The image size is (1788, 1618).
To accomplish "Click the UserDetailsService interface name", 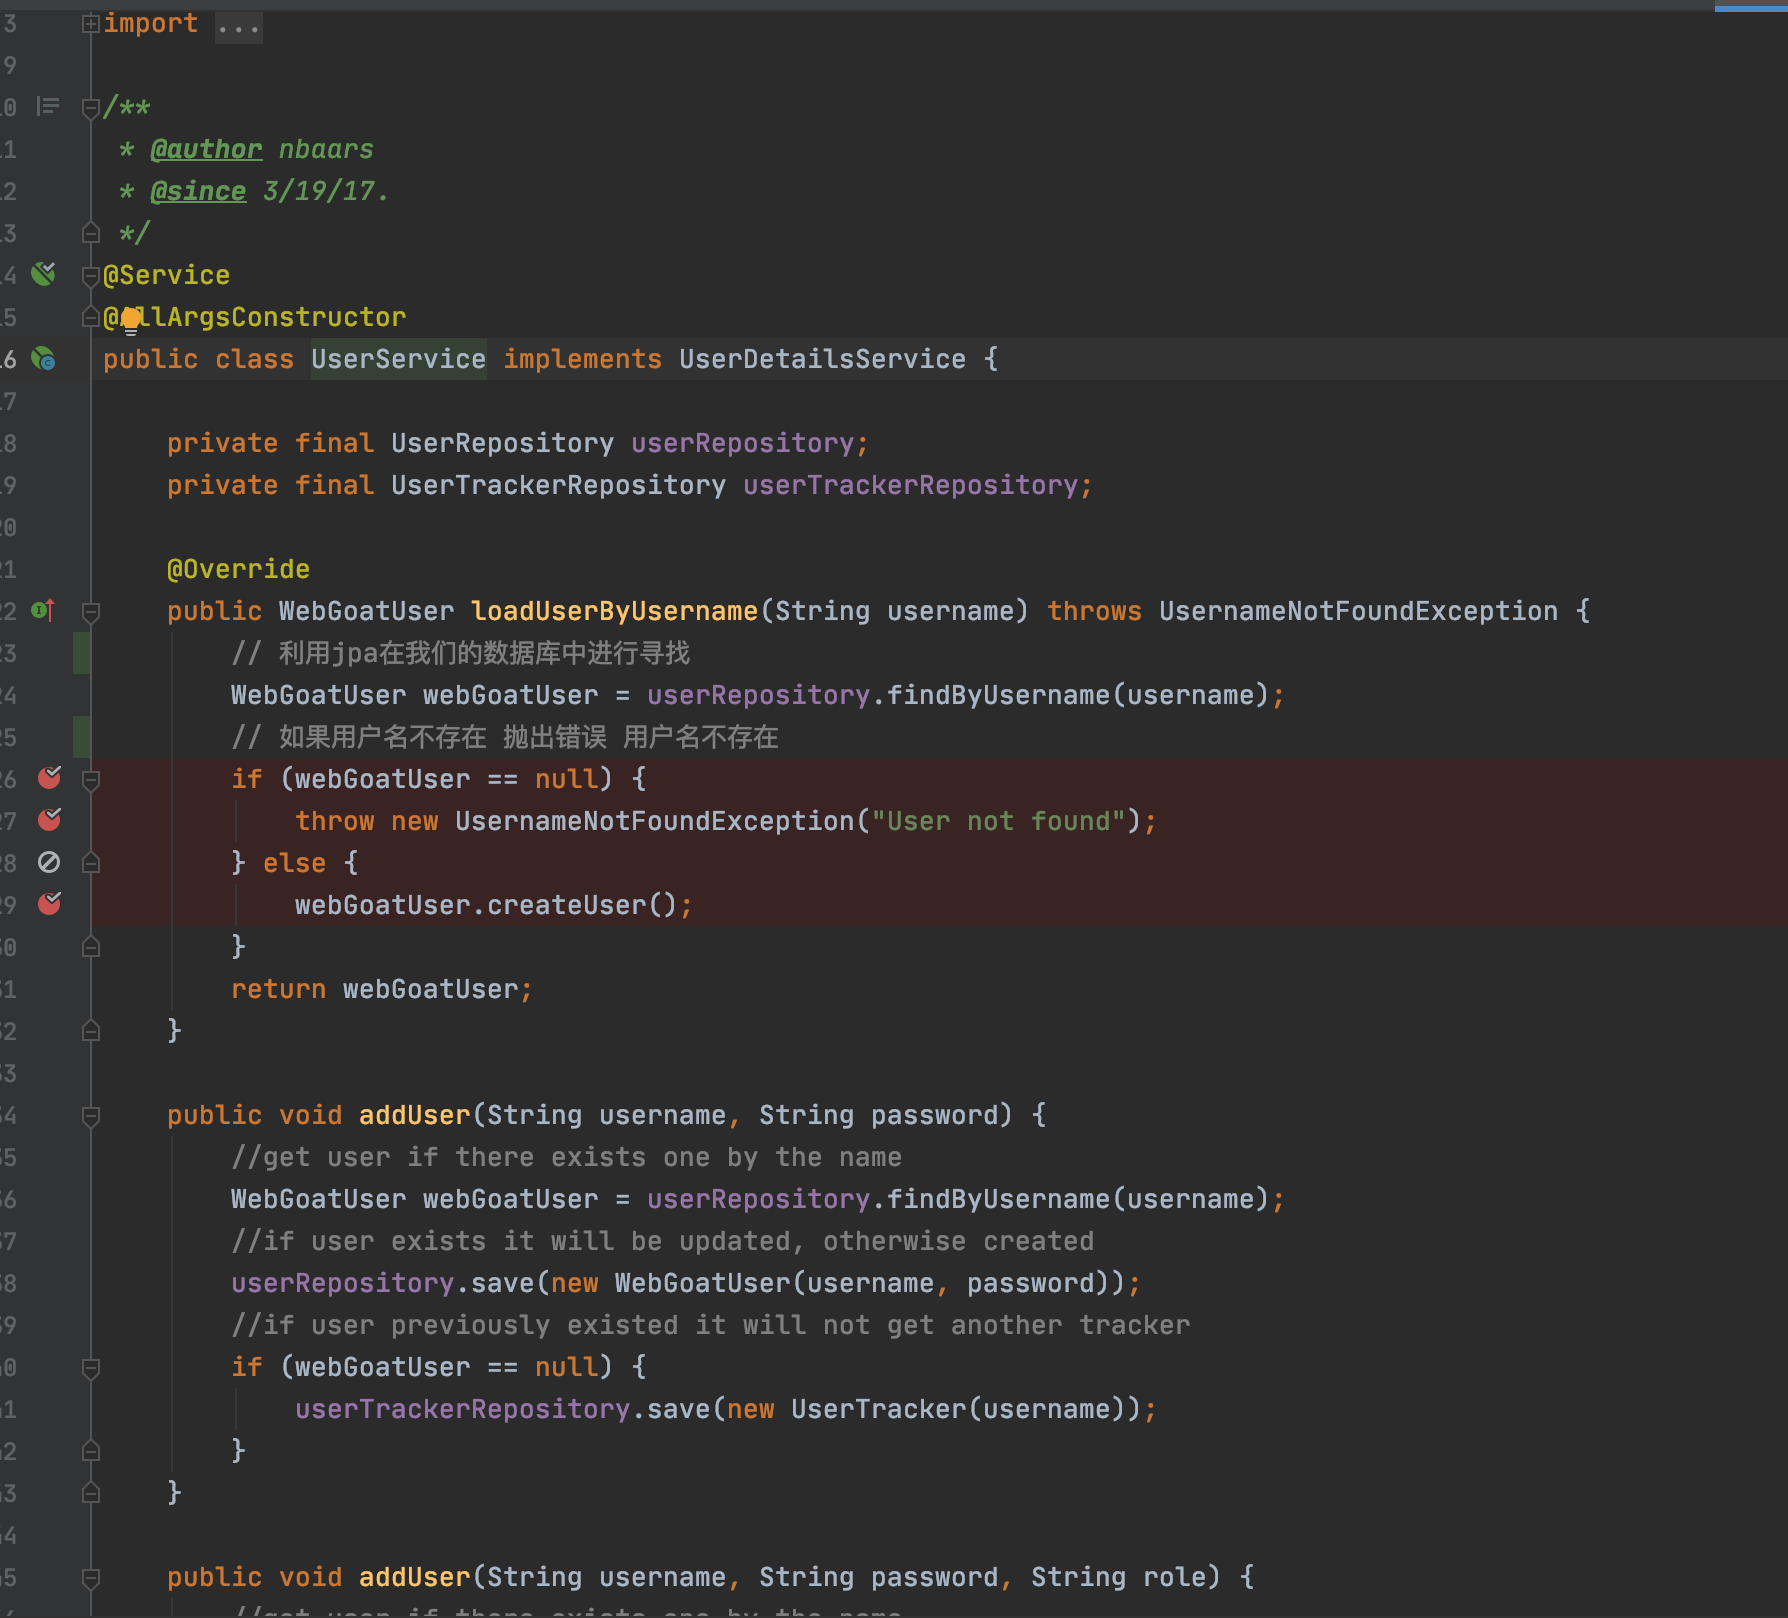I will point(822,359).
